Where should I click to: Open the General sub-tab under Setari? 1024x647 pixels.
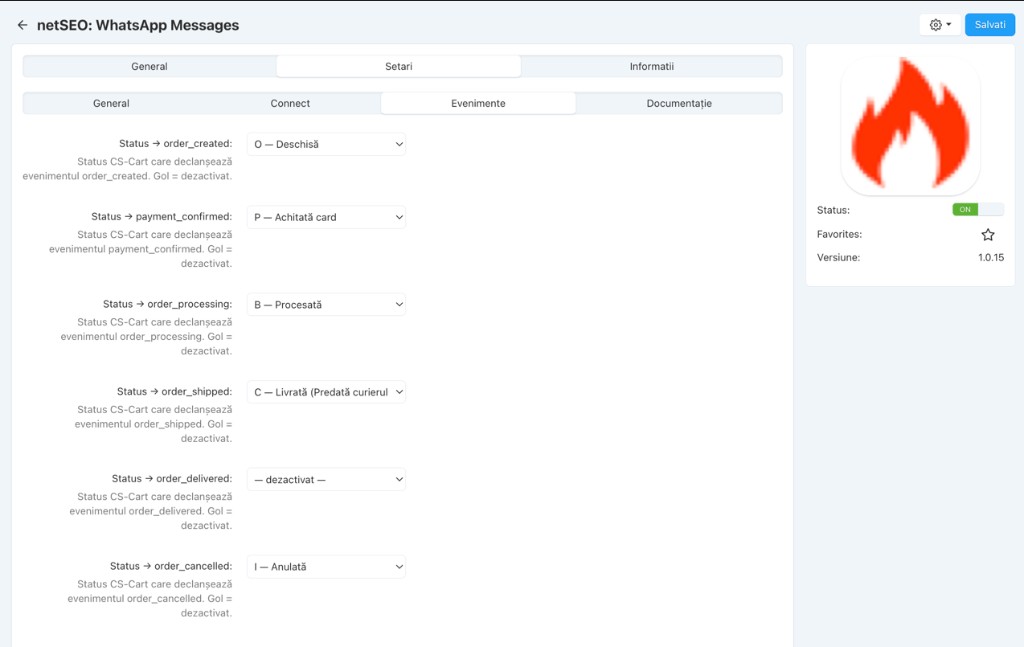pos(111,103)
